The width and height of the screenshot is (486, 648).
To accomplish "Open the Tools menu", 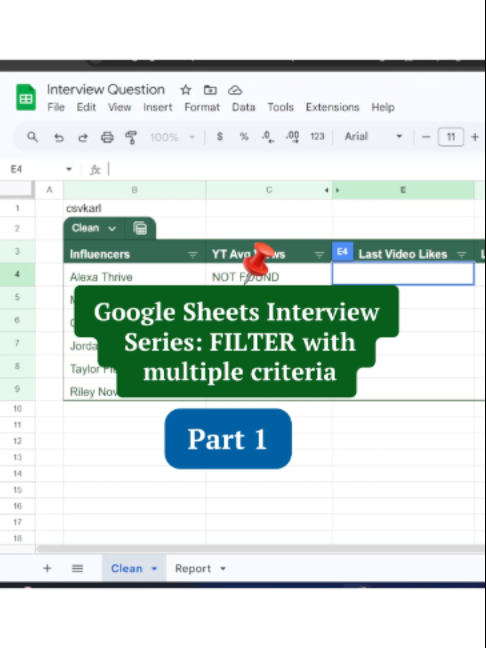I will (x=280, y=107).
